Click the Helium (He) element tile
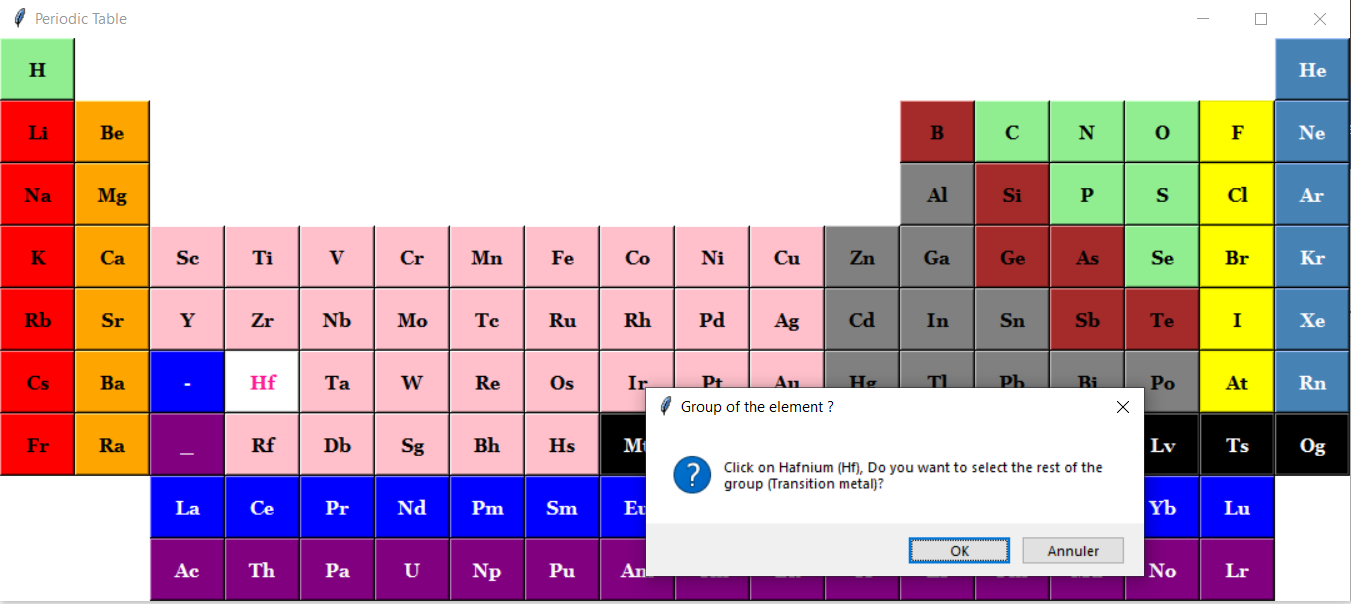This screenshot has height=604, width=1351. click(1312, 70)
